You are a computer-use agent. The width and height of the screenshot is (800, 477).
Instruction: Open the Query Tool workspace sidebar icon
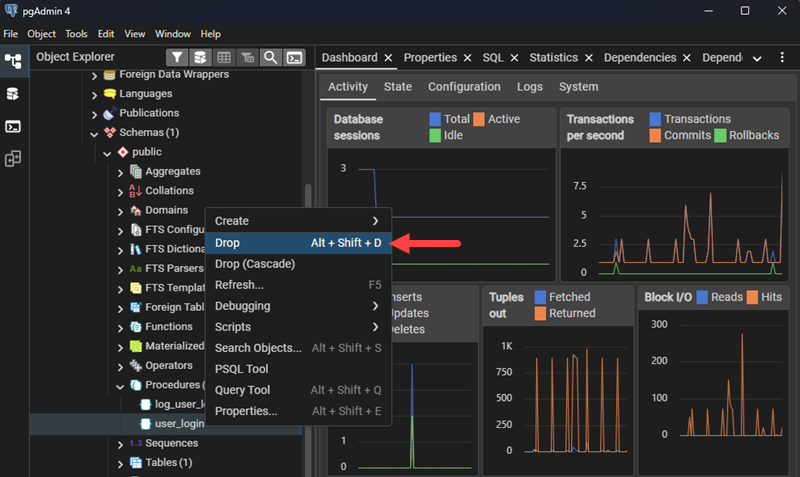click(13, 93)
